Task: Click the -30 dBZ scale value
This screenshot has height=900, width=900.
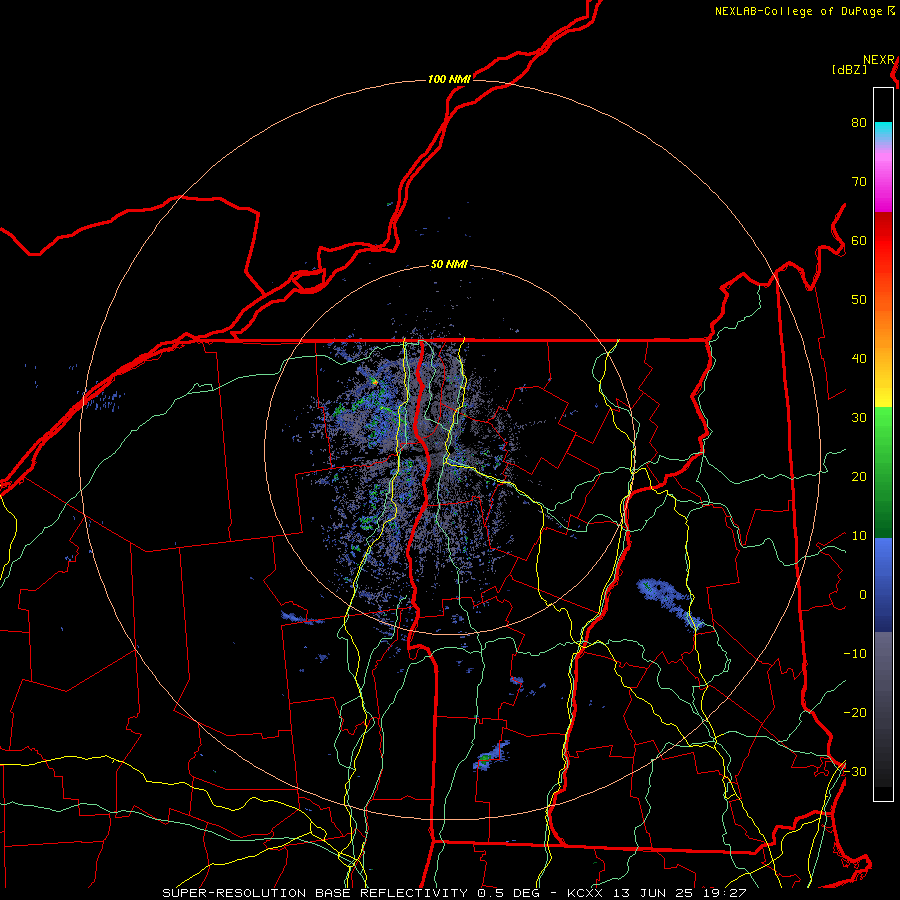Action: 855,771
